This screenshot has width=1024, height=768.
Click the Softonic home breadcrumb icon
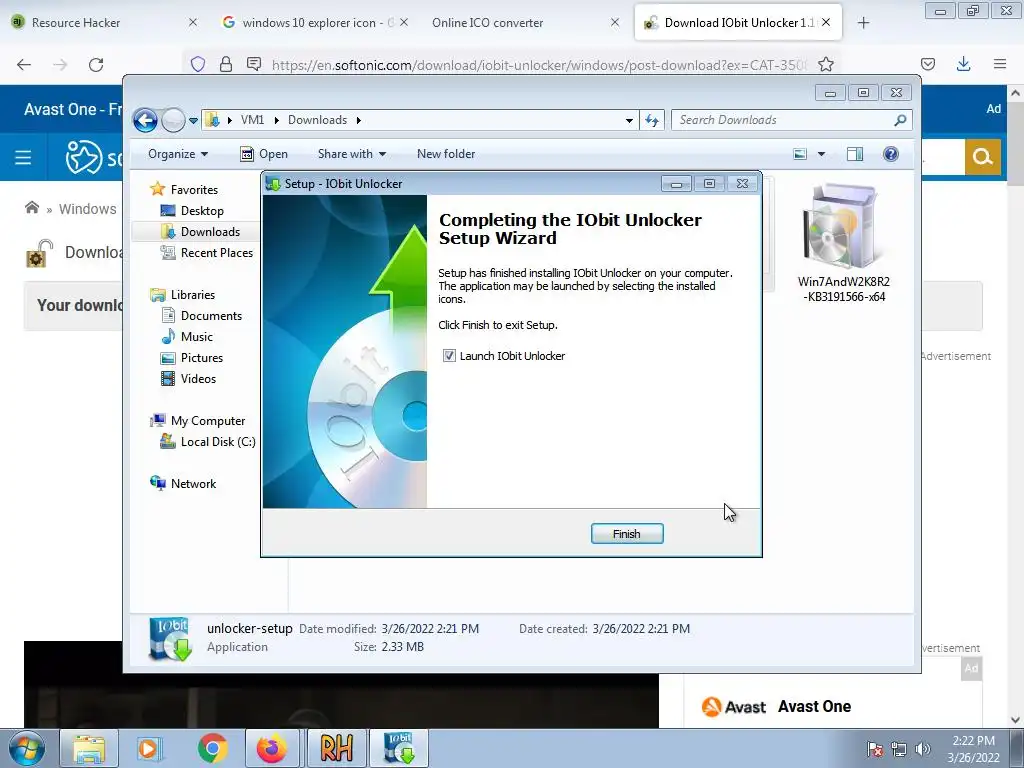tap(31, 208)
